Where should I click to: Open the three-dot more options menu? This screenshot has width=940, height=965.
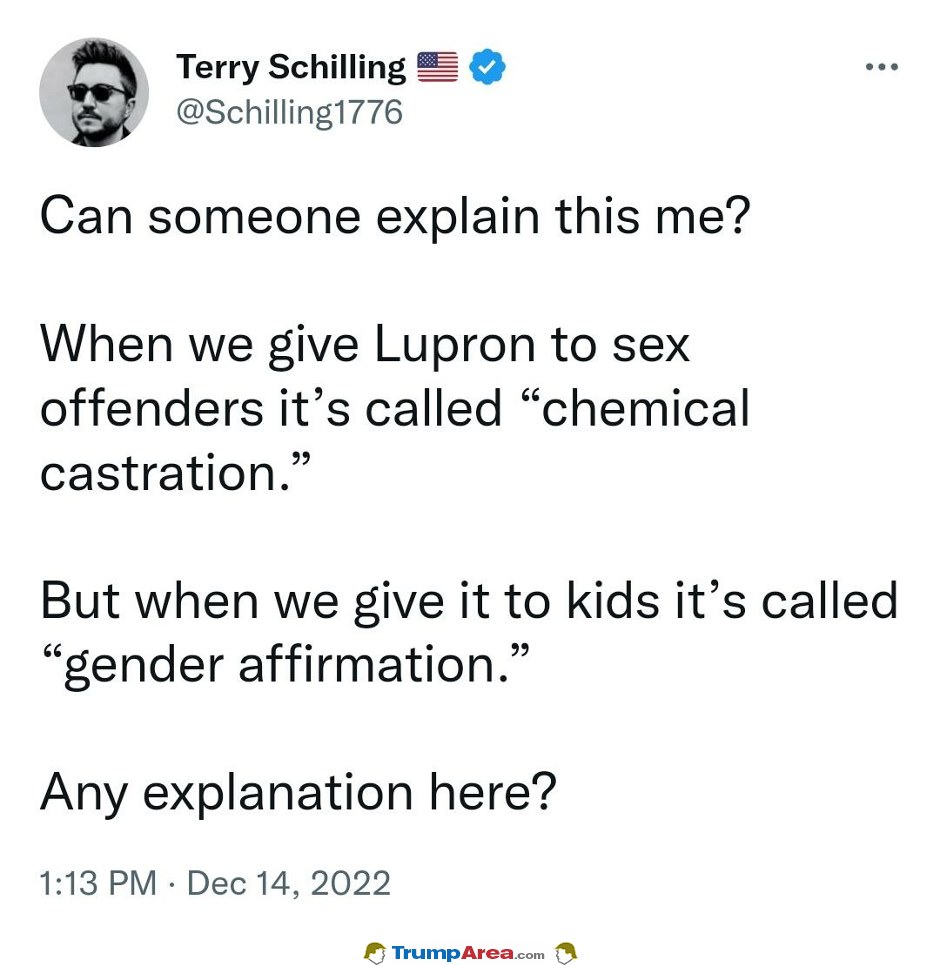[x=882, y=66]
